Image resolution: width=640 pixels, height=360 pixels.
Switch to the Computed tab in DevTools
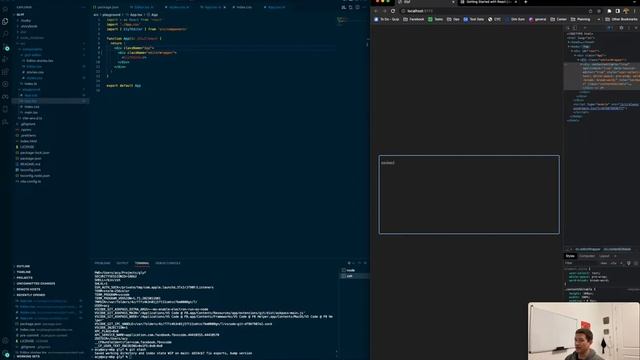587,256
